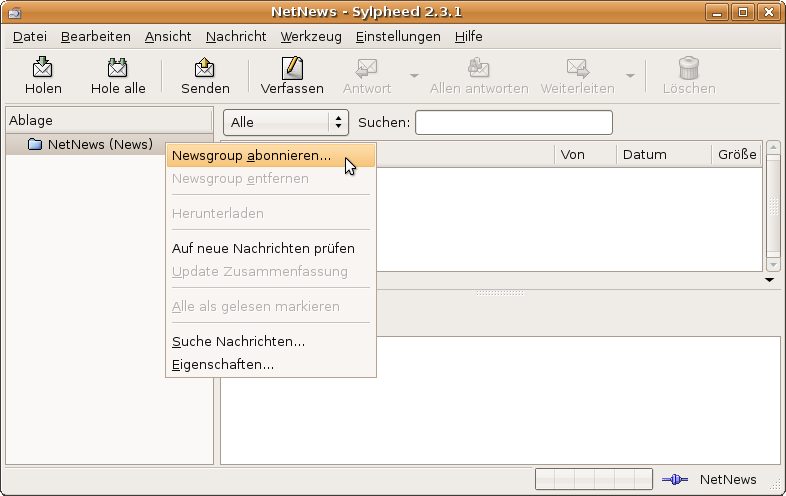The image size is (786, 496).
Task: Close the Sylpheed window
Action: [769, 12]
